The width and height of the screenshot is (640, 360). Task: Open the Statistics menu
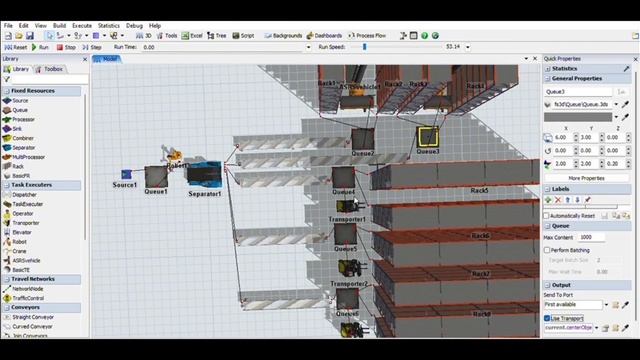point(109,26)
